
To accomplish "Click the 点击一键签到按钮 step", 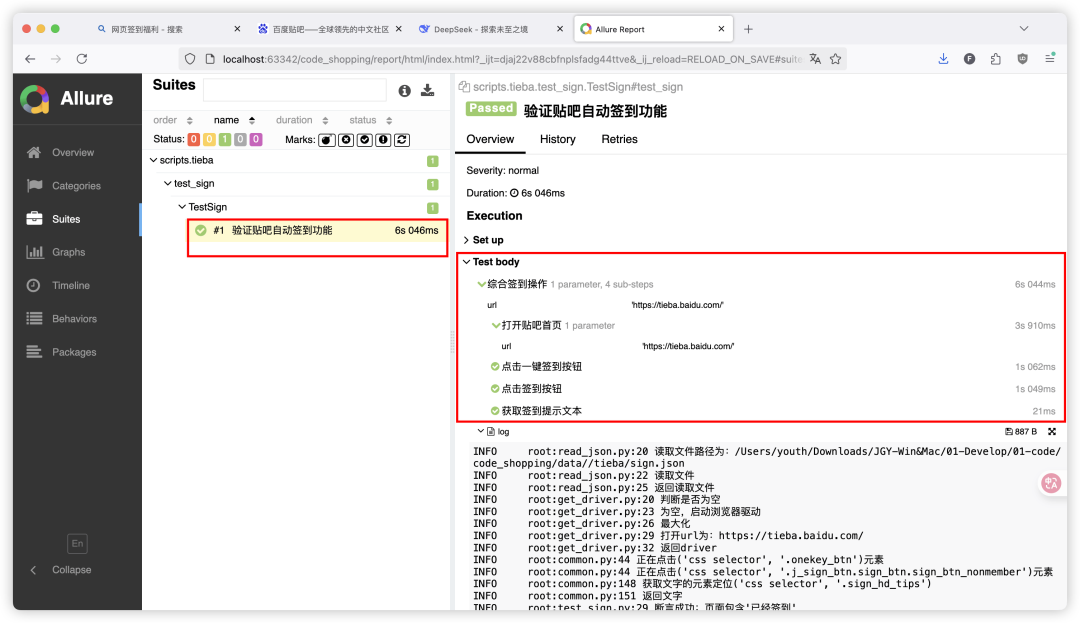I will pyautogui.click(x=541, y=367).
